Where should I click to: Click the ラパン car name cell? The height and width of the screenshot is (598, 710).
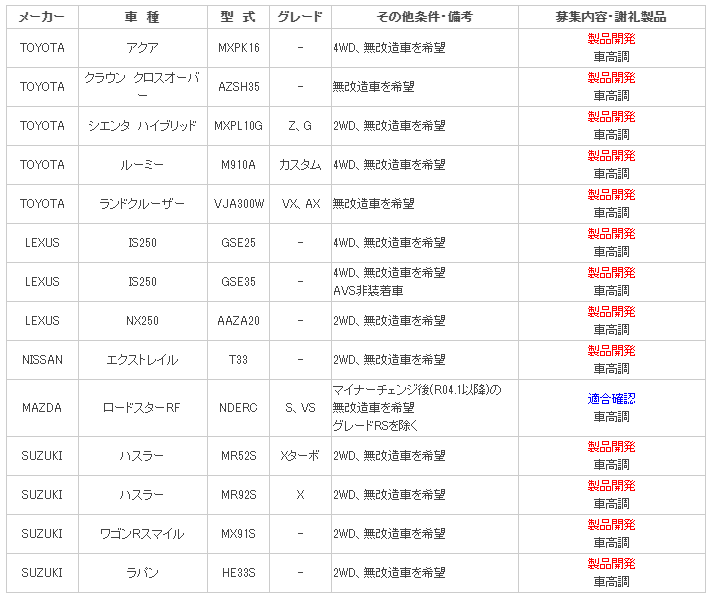143,573
